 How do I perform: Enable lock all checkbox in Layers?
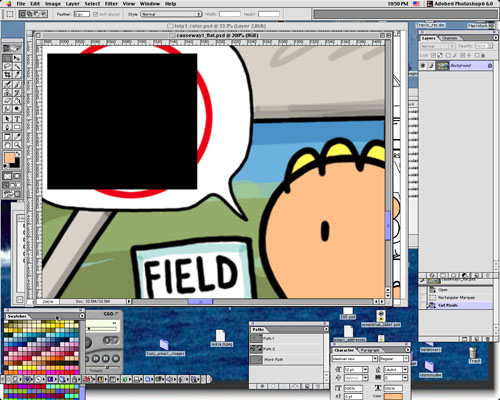(477, 55)
